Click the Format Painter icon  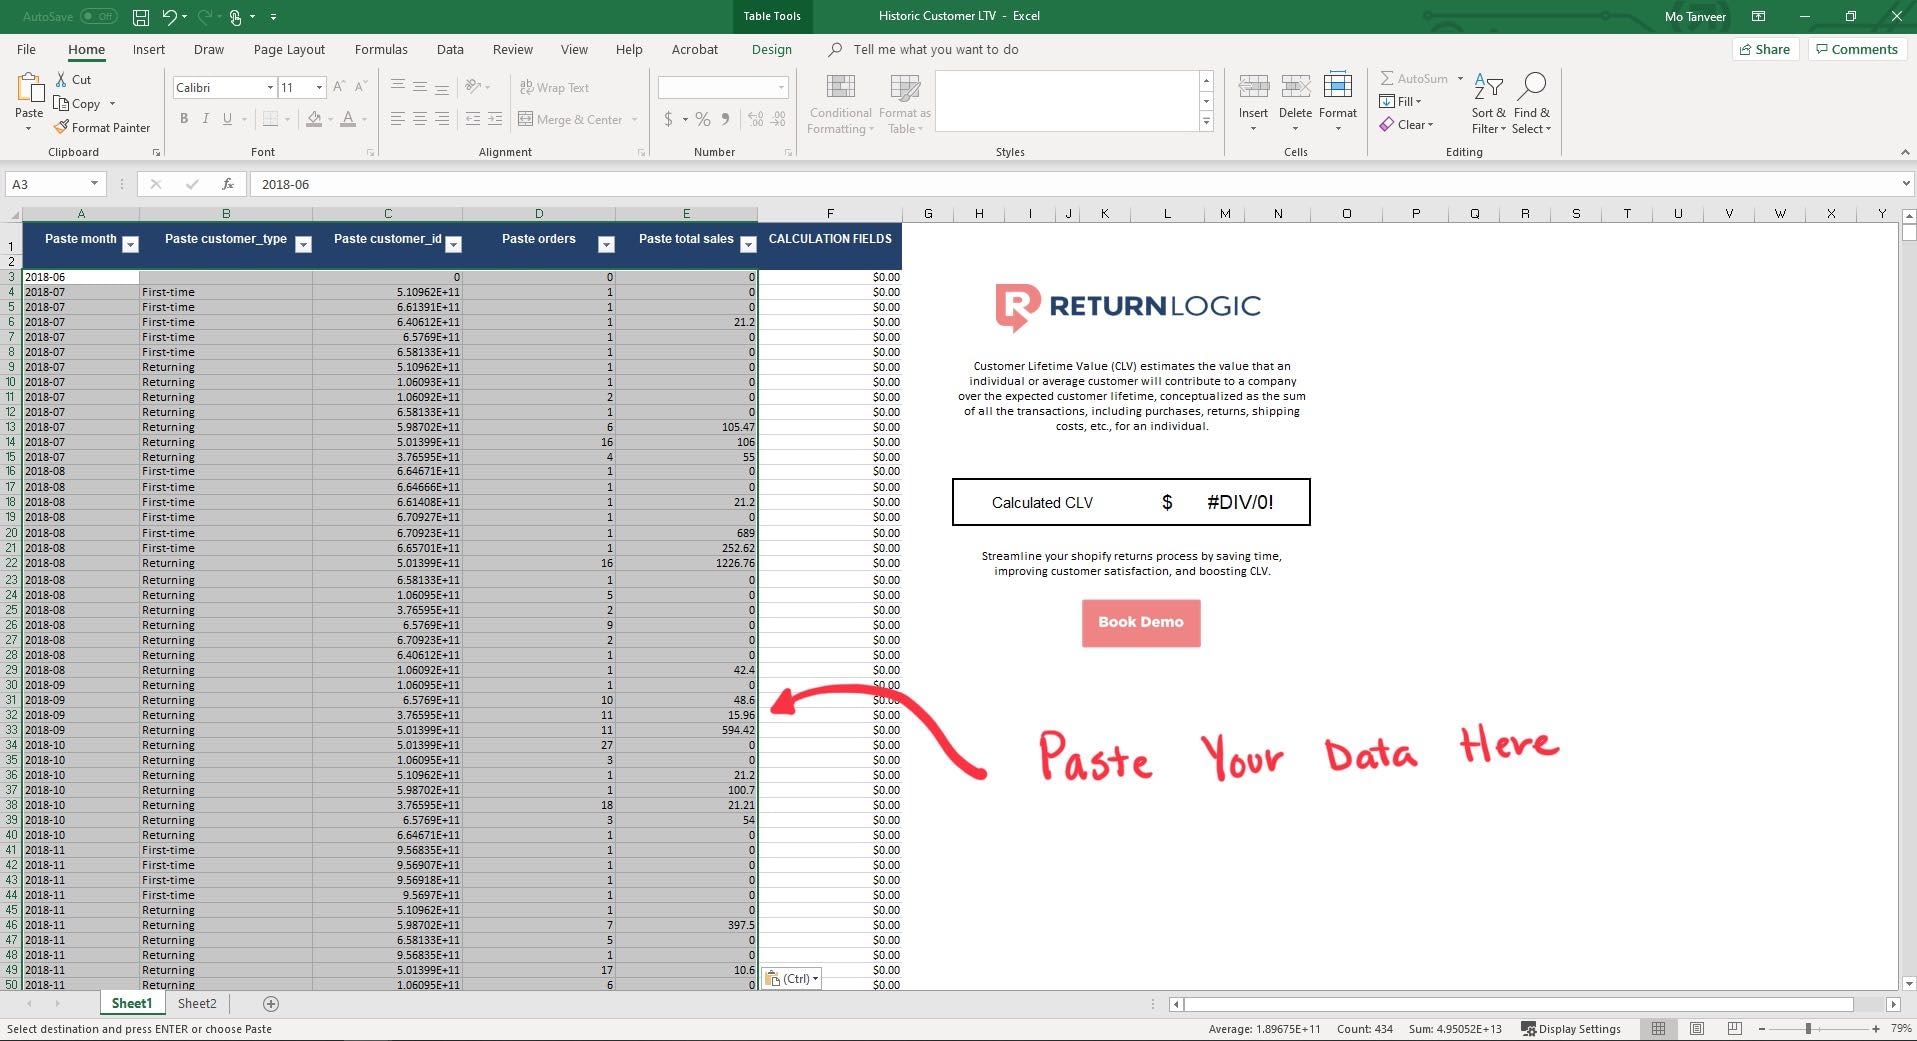point(62,127)
